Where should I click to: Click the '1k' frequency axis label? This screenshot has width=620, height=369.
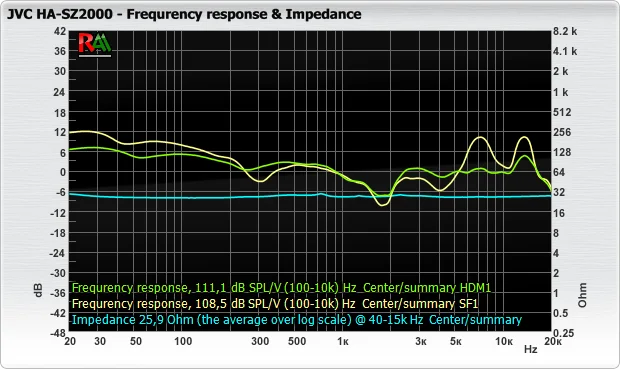[342, 341]
